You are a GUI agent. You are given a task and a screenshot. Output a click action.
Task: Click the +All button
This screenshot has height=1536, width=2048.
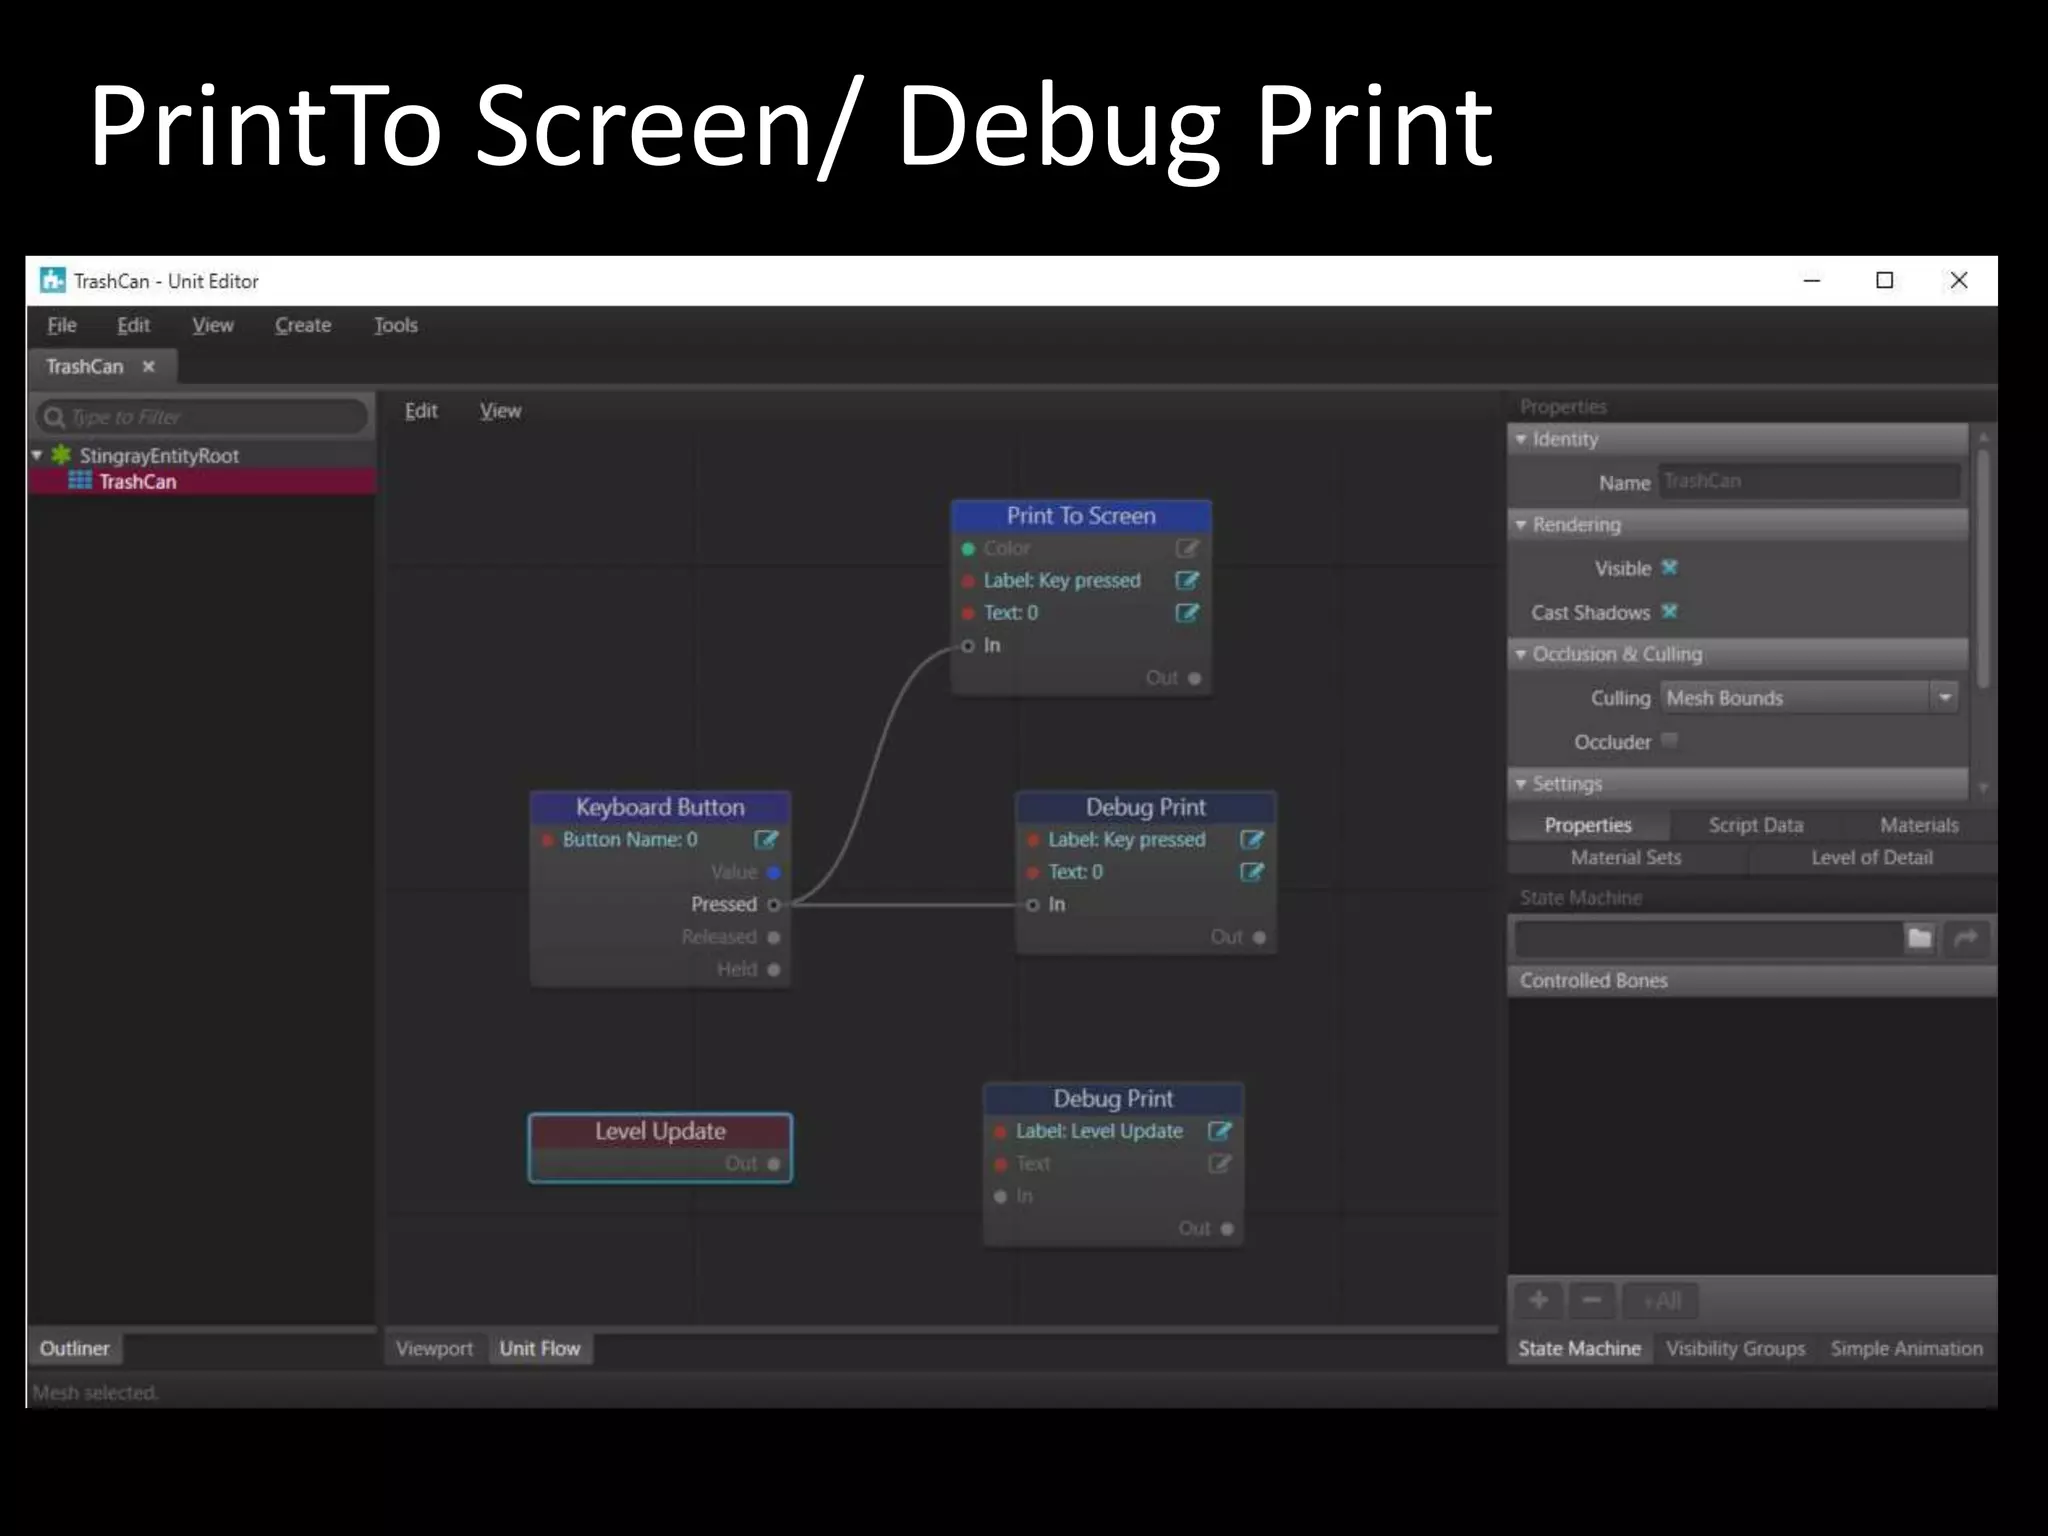[x=1661, y=1300]
